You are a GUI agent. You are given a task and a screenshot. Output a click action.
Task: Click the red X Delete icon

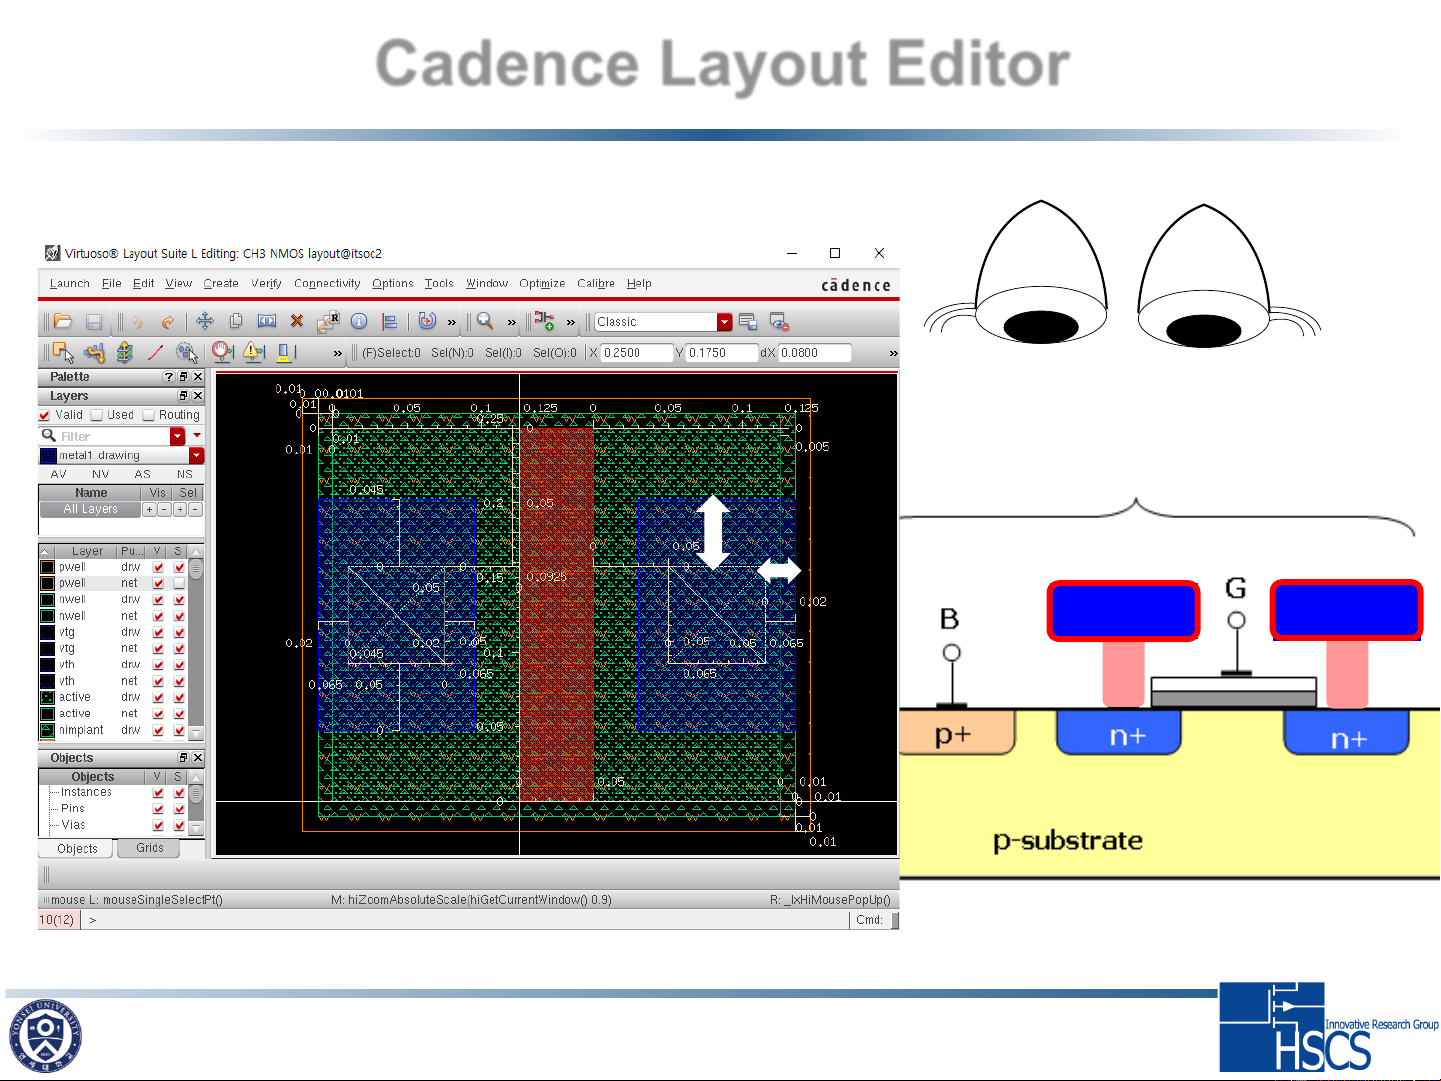coord(297,321)
